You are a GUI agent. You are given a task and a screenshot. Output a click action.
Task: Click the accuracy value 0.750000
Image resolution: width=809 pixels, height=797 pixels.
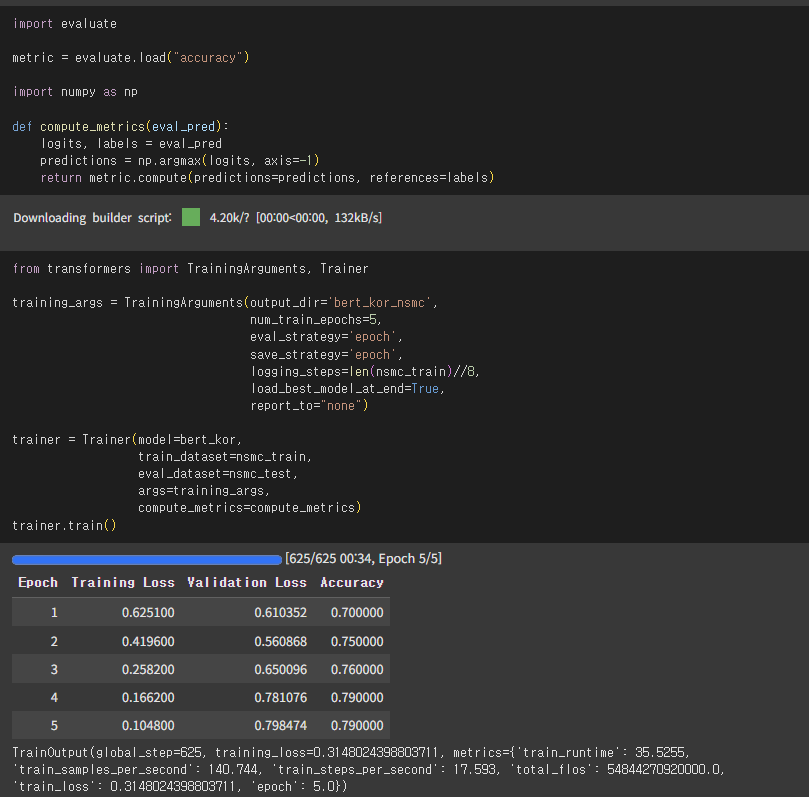357,641
